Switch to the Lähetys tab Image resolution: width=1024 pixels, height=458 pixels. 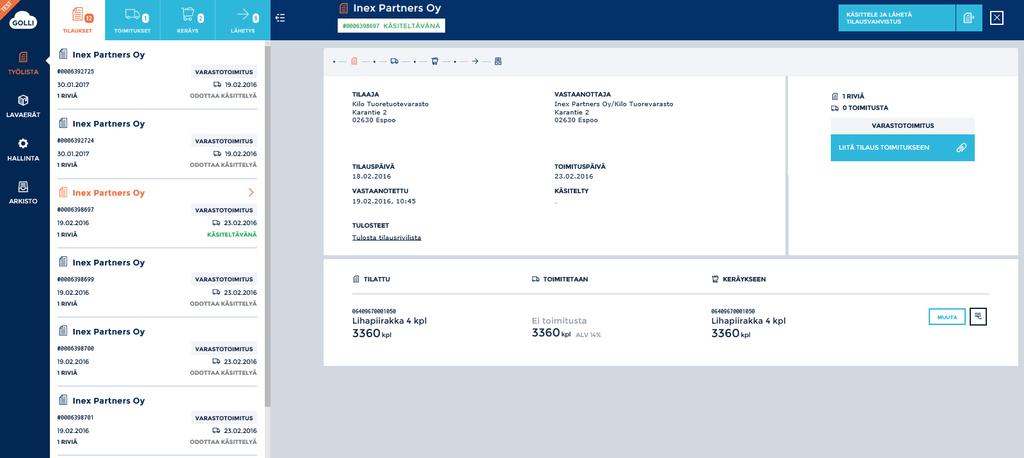tap(242, 20)
